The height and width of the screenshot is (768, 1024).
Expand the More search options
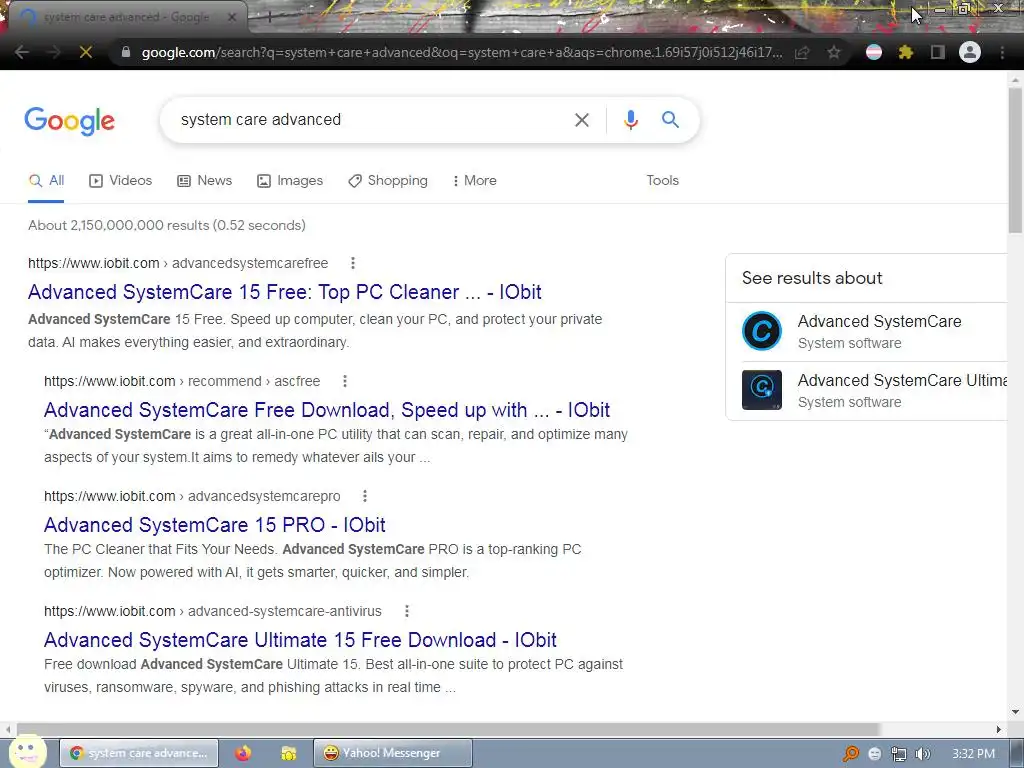(474, 181)
